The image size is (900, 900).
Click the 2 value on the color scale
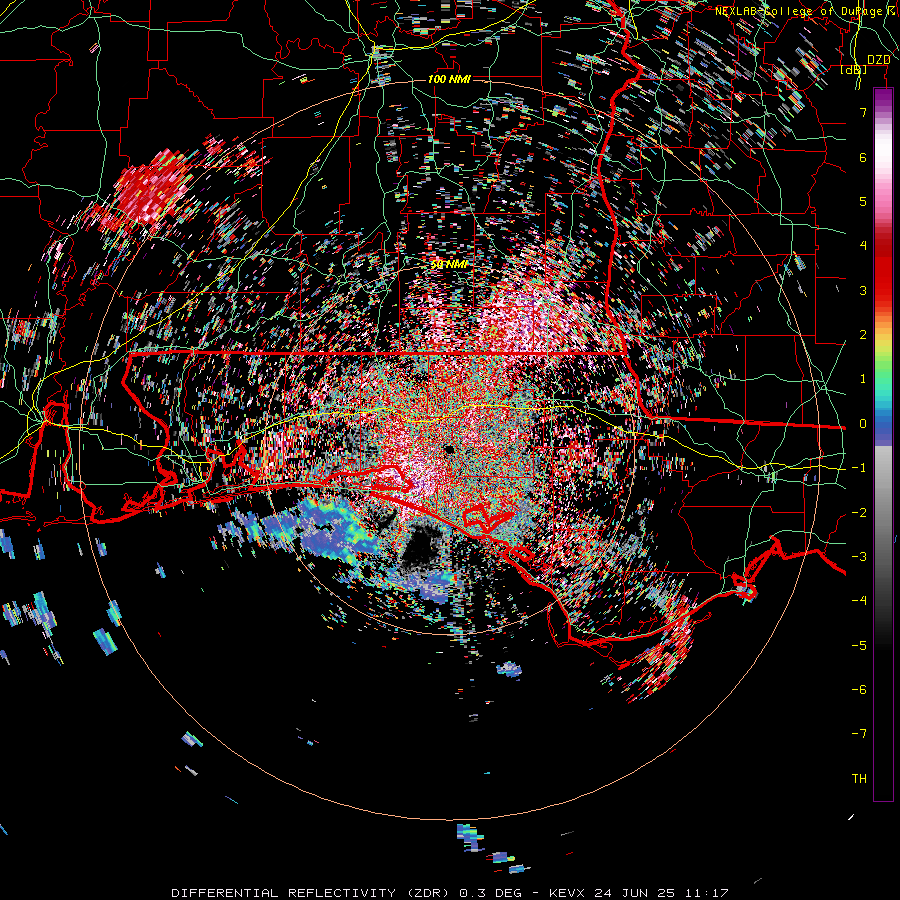point(863,335)
